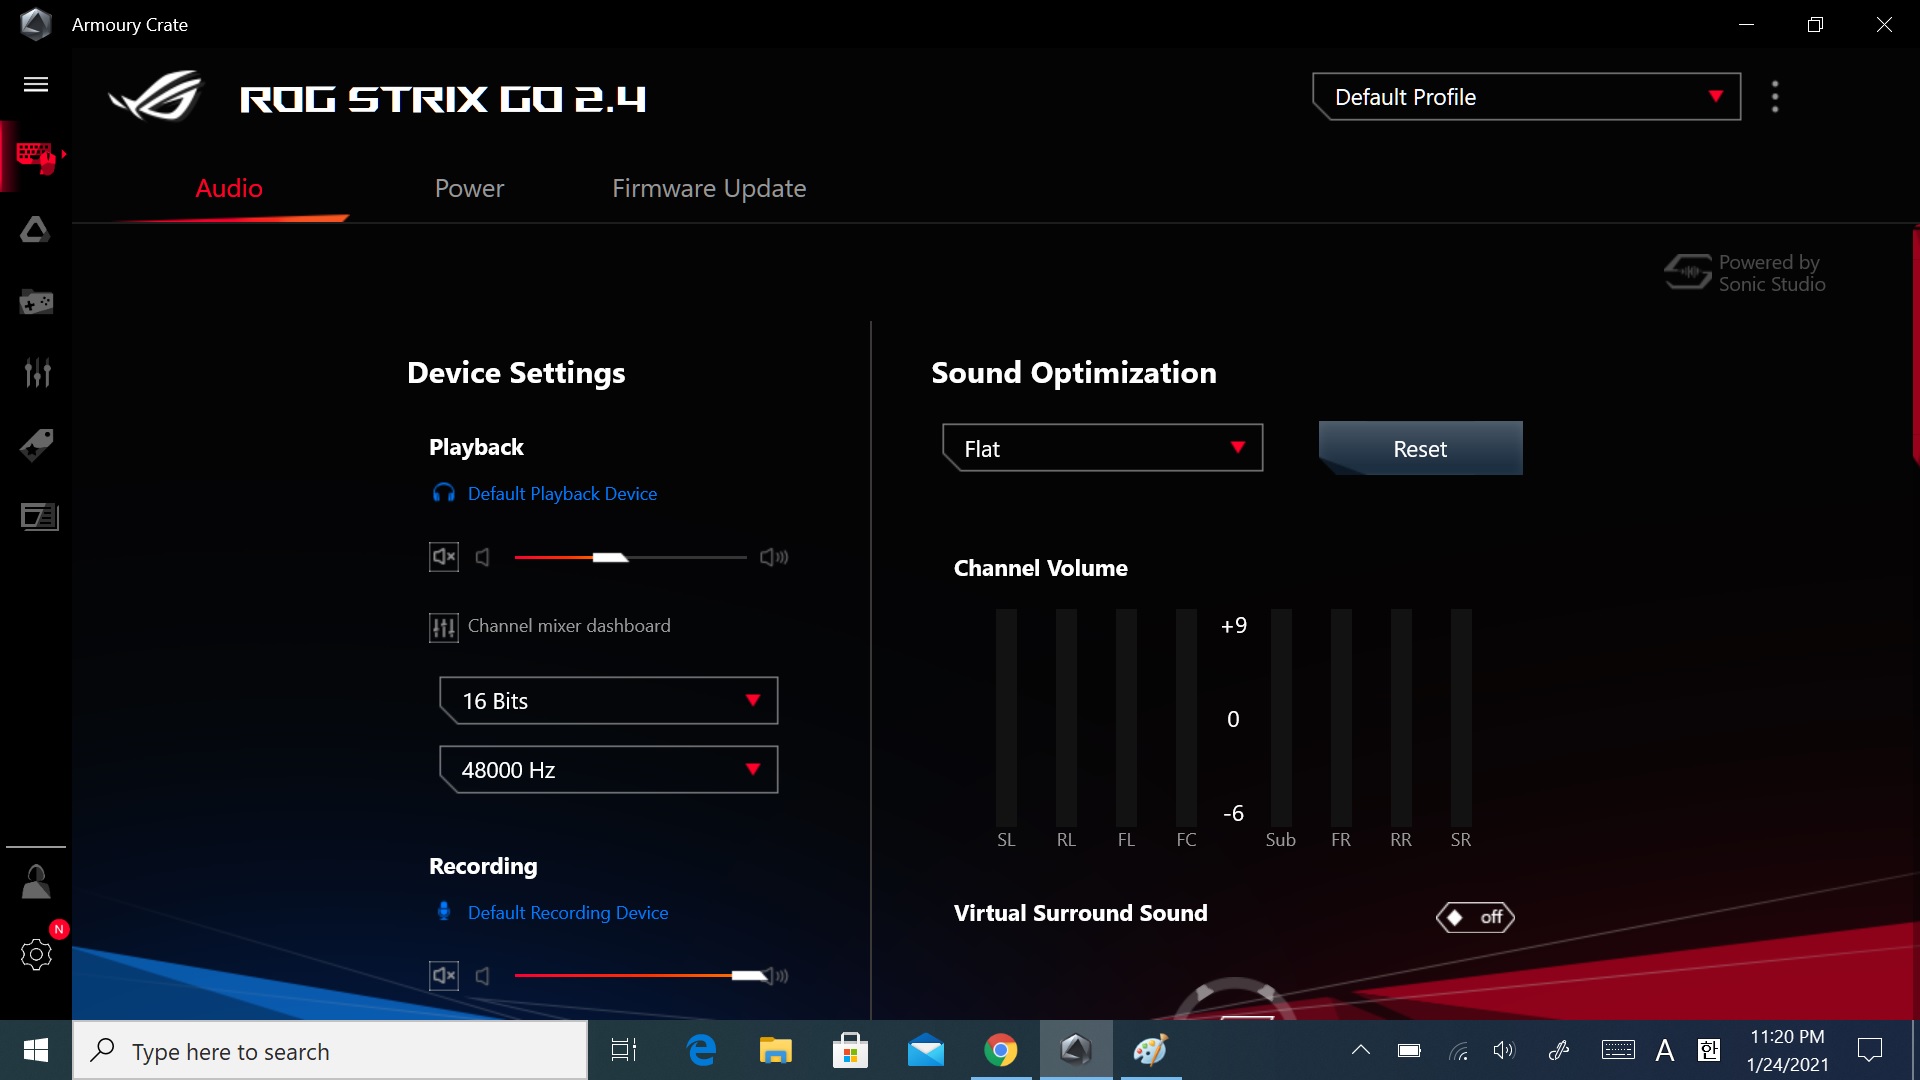Expand the Default Profile dropdown
The image size is (1920, 1080).
(x=1526, y=97)
